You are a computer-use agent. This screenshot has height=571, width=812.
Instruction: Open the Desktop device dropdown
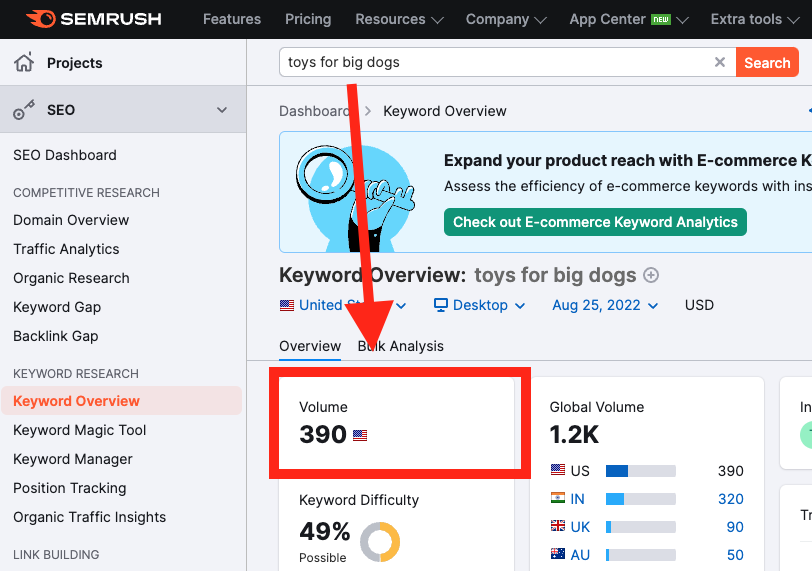click(480, 305)
